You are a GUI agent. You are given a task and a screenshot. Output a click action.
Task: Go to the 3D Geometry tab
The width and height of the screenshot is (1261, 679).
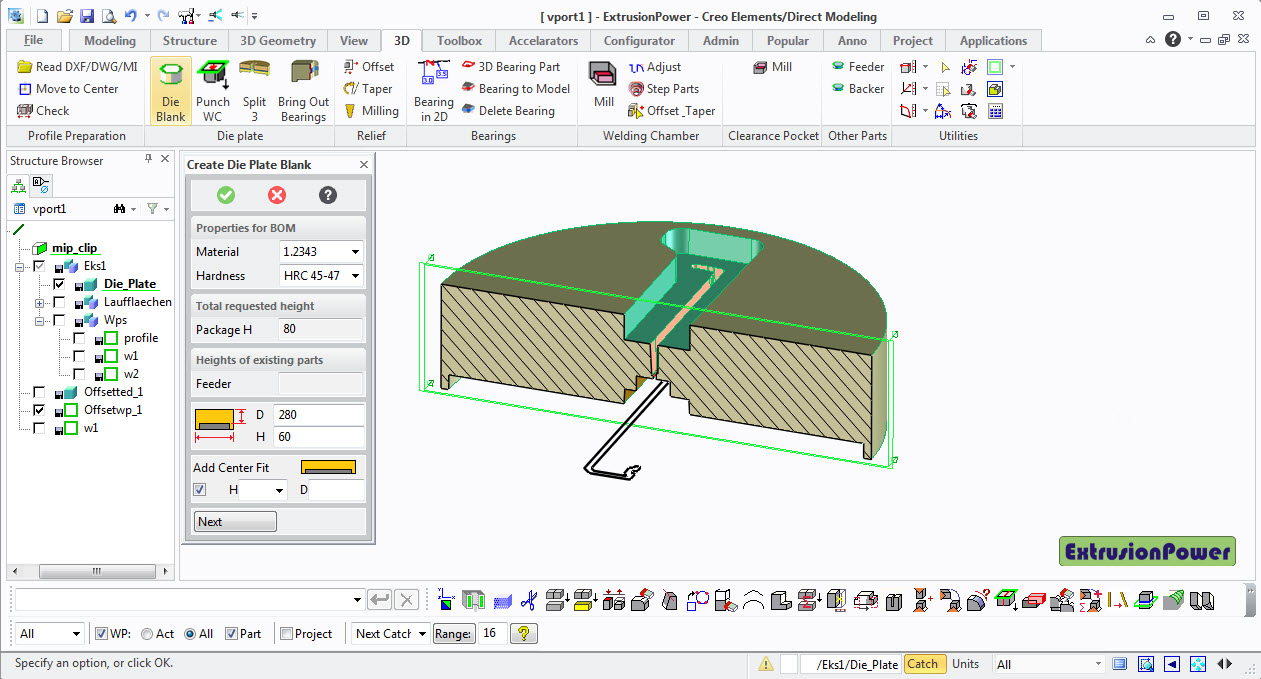(278, 41)
